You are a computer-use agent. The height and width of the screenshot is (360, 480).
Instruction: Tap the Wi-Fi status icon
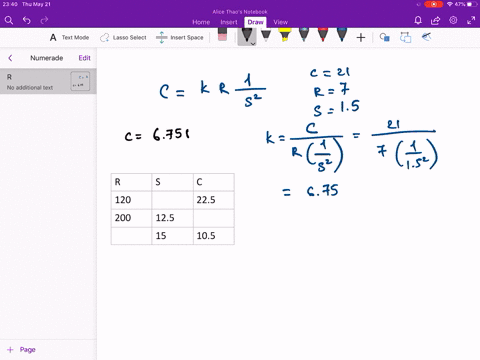[450, 4]
